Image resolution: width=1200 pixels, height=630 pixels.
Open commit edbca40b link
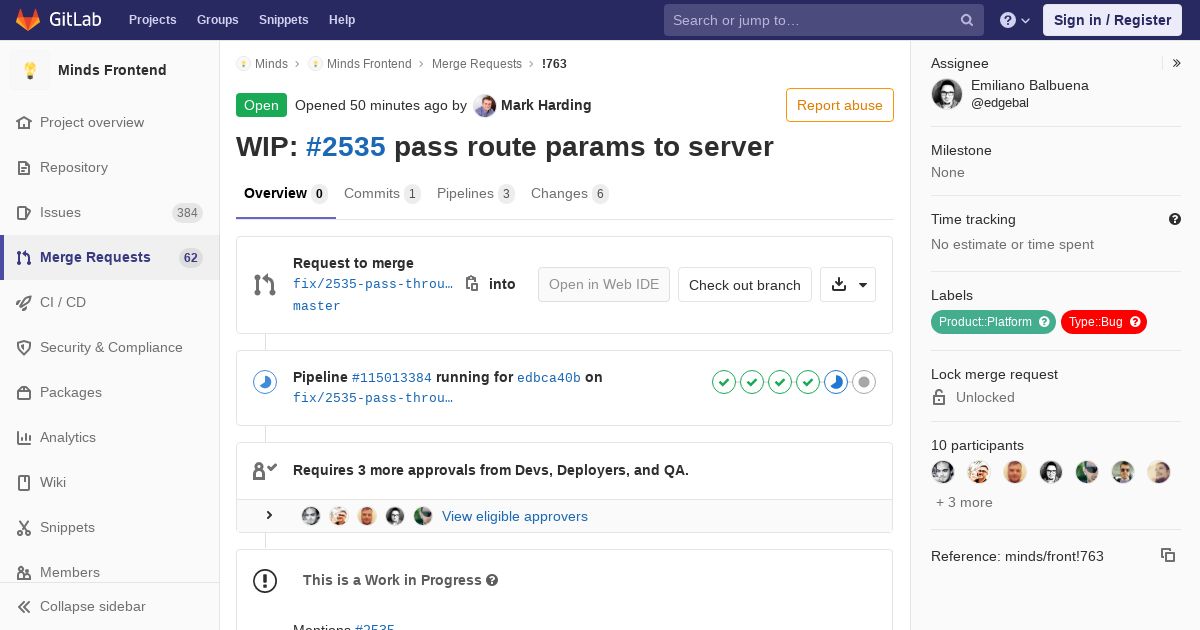[549, 378]
